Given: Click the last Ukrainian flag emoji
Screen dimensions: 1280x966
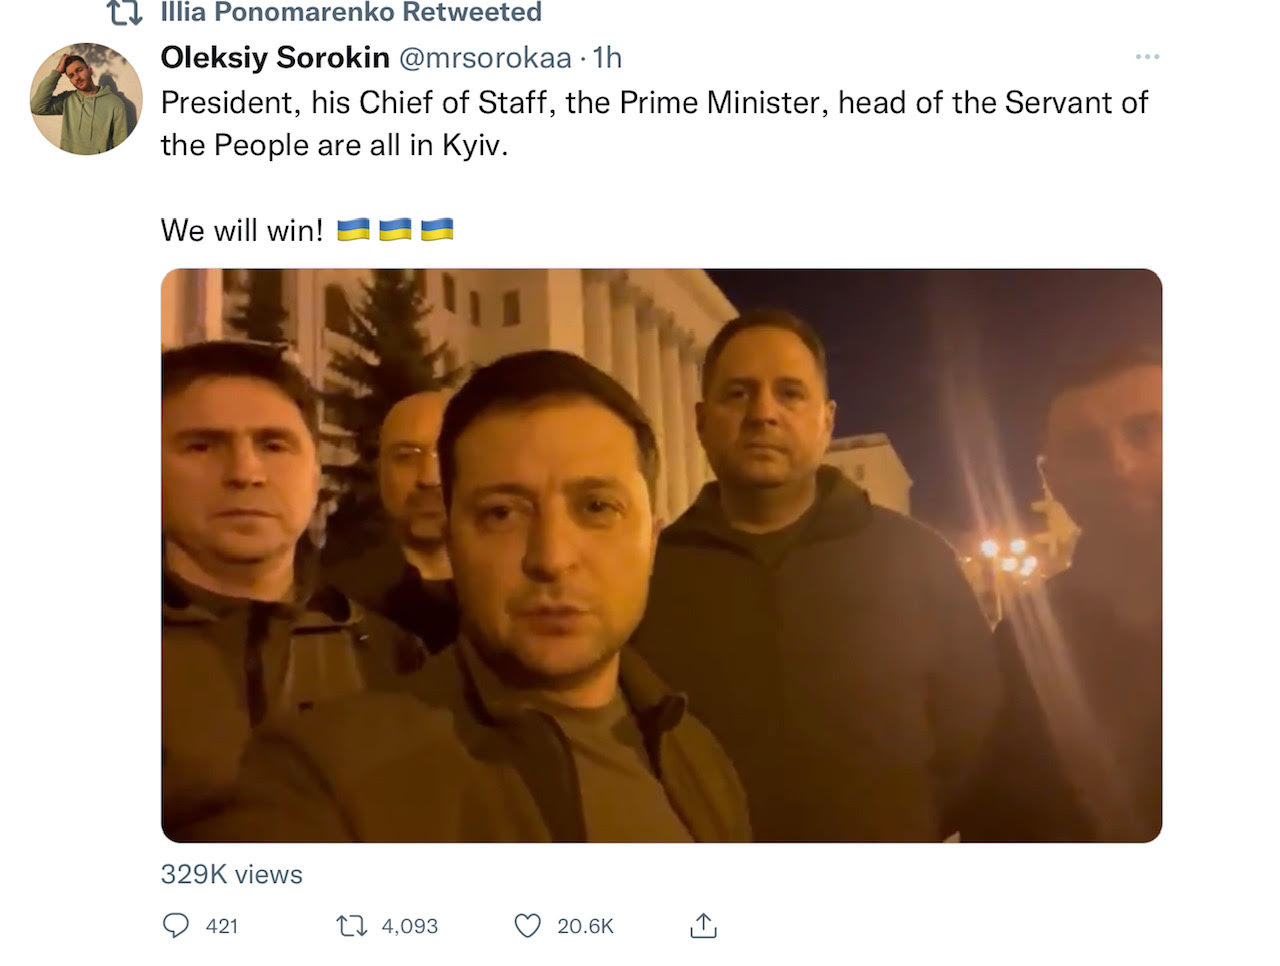Looking at the screenshot, I should click(x=437, y=230).
